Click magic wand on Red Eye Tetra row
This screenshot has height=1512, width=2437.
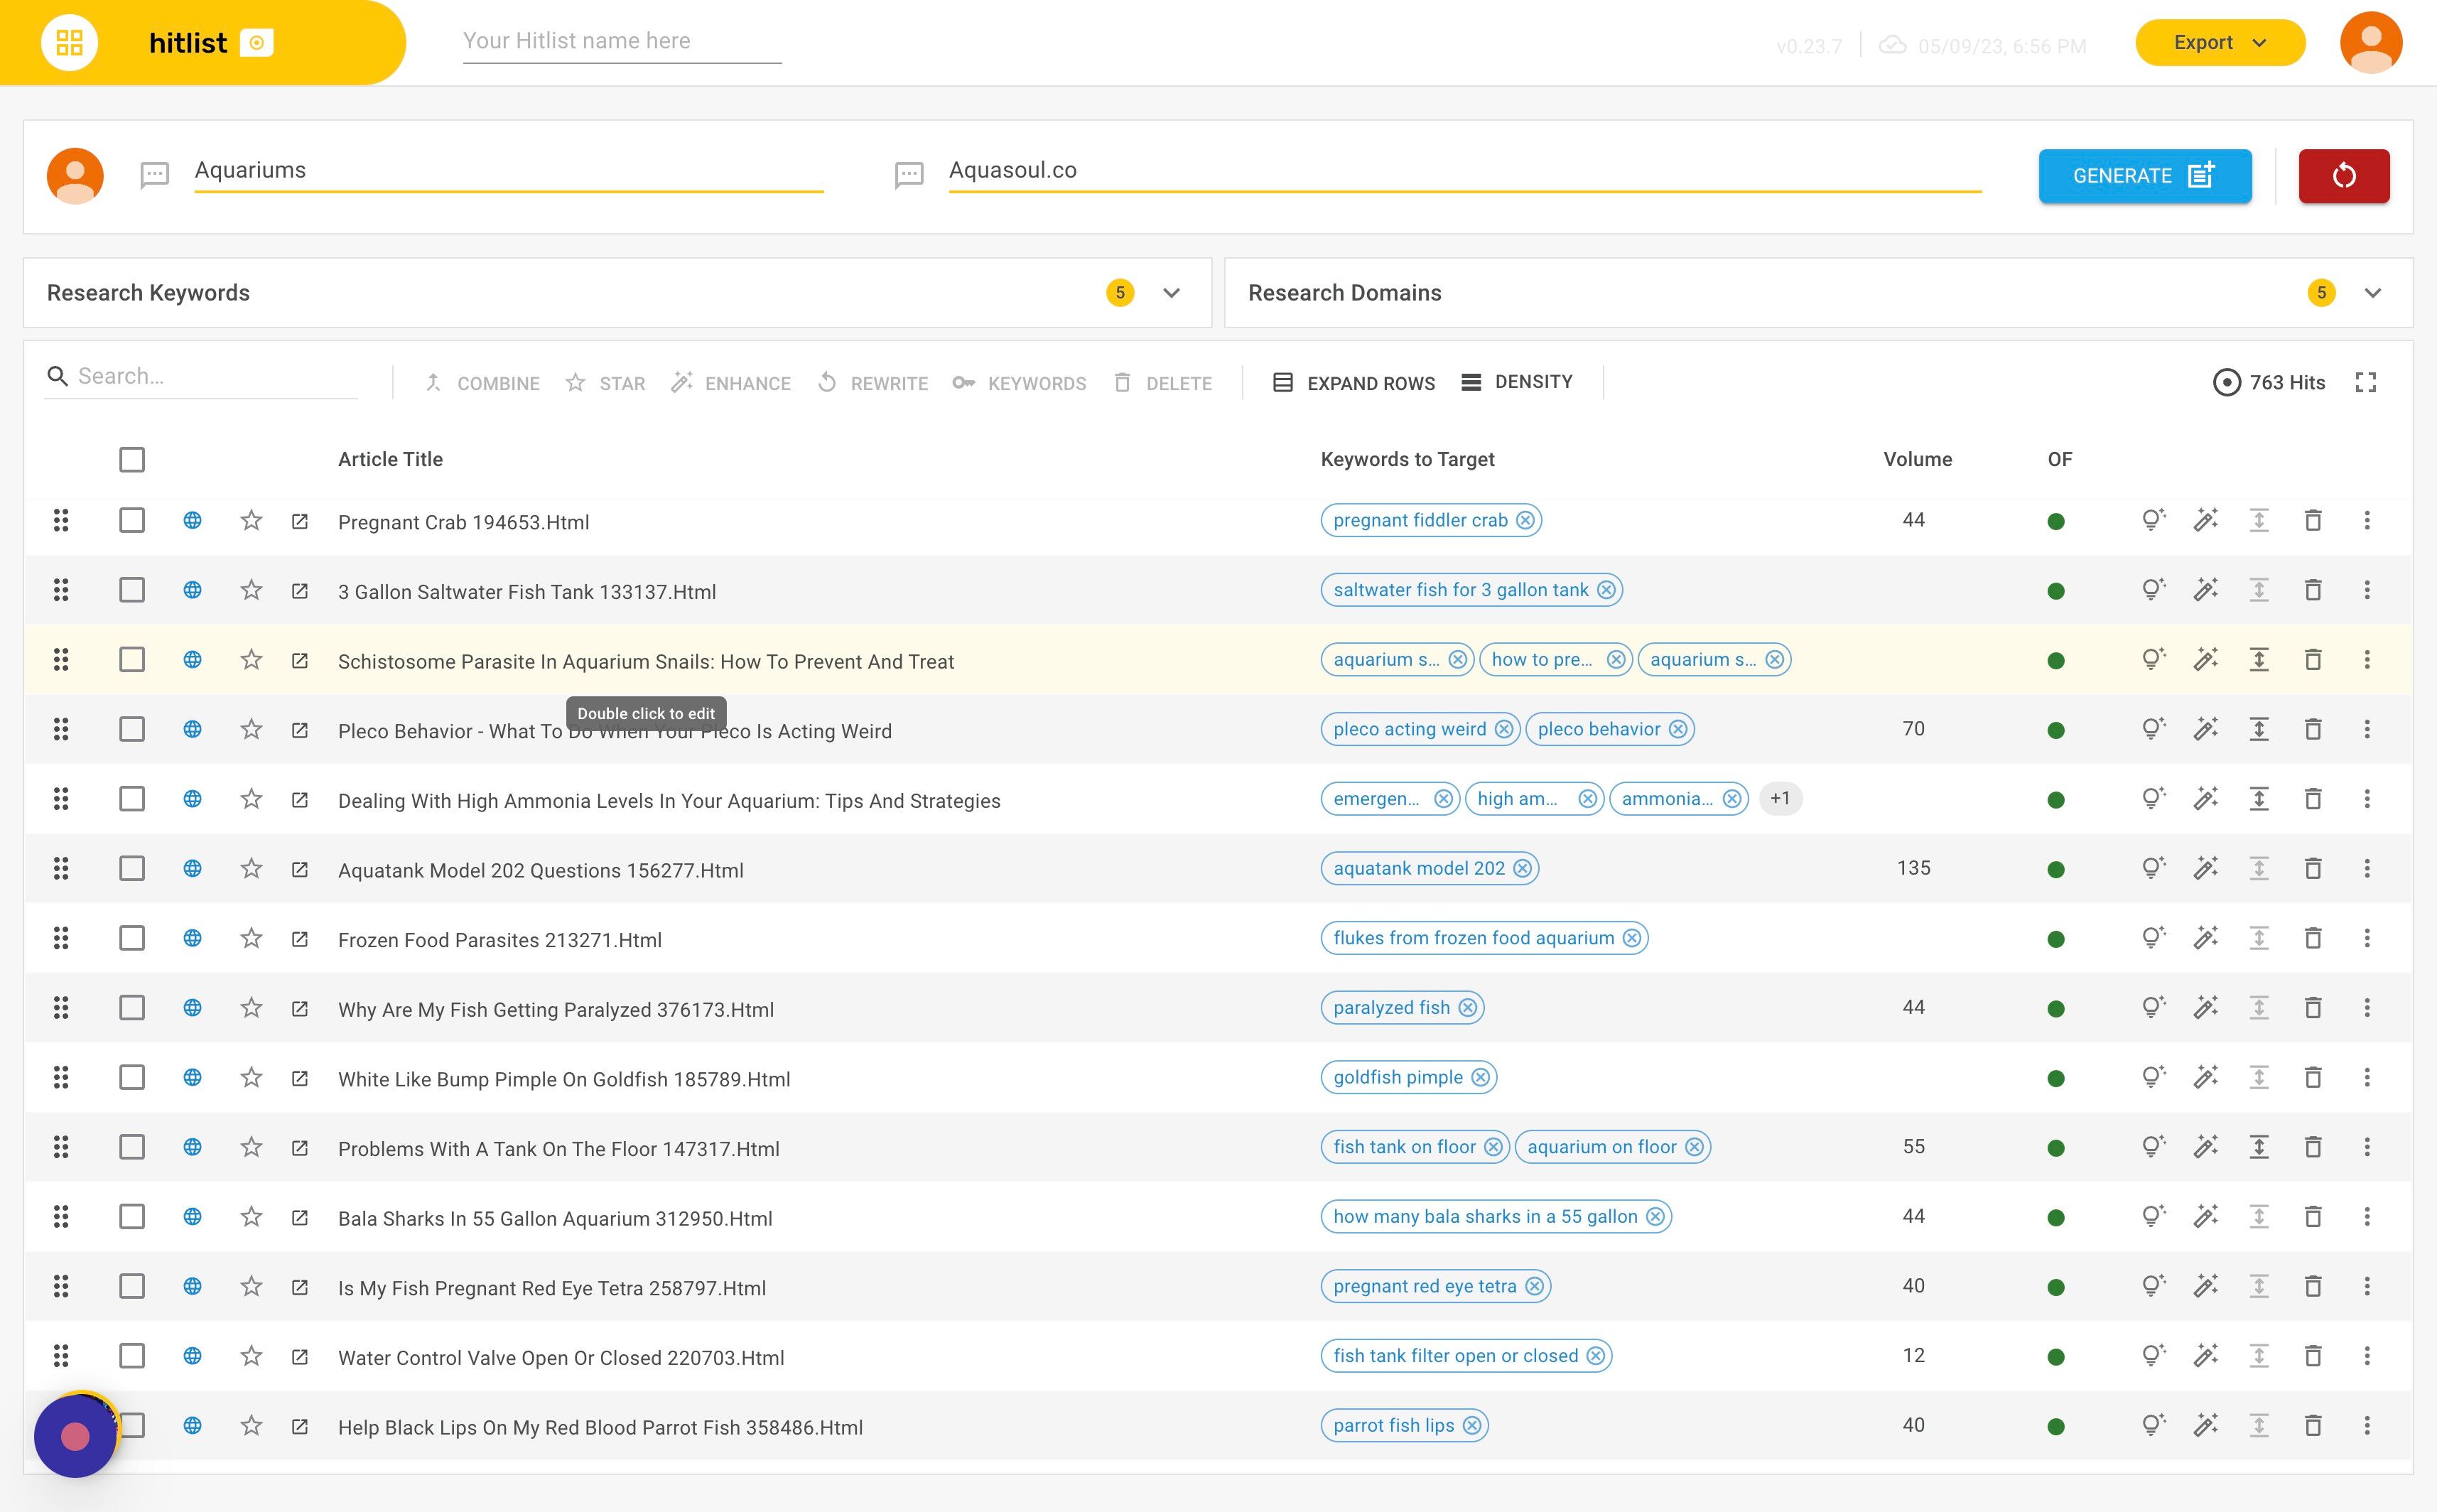[2205, 1286]
